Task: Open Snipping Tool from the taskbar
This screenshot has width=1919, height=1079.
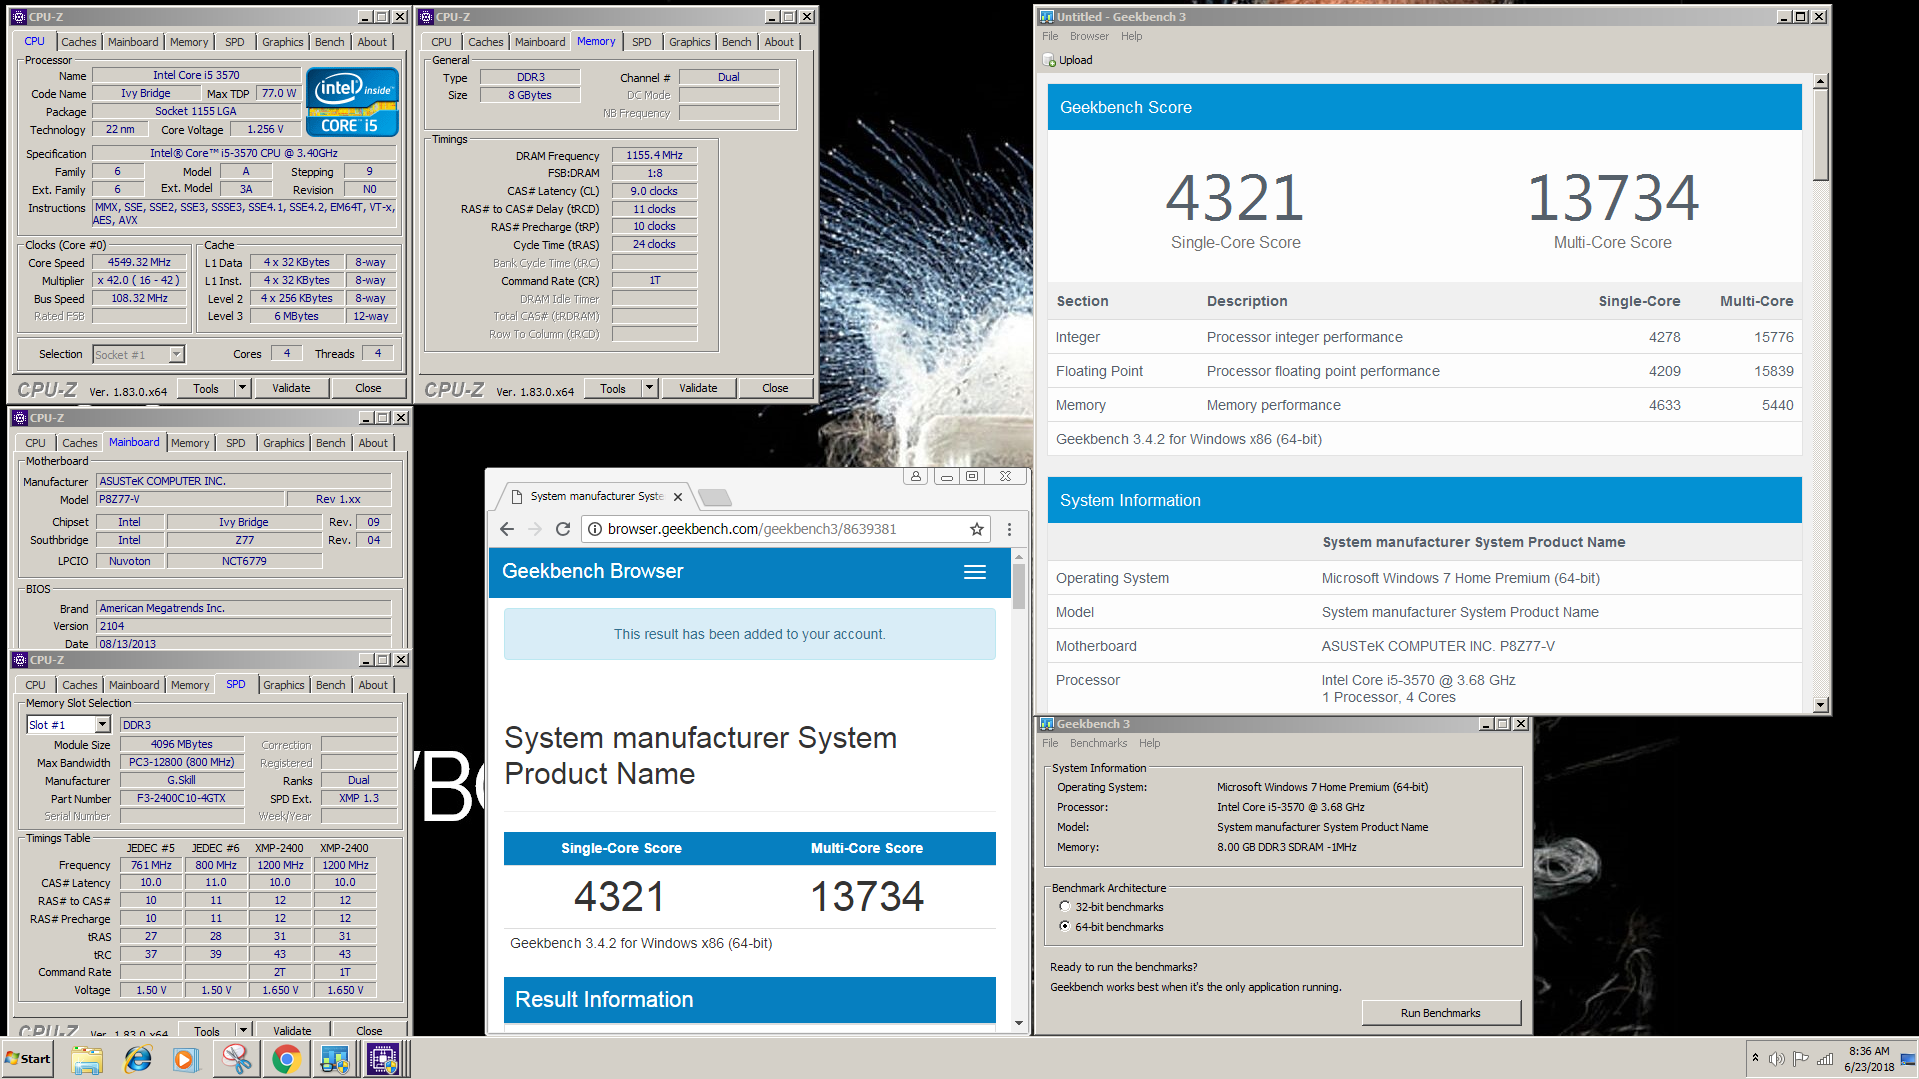Action: pyautogui.click(x=237, y=1059)
